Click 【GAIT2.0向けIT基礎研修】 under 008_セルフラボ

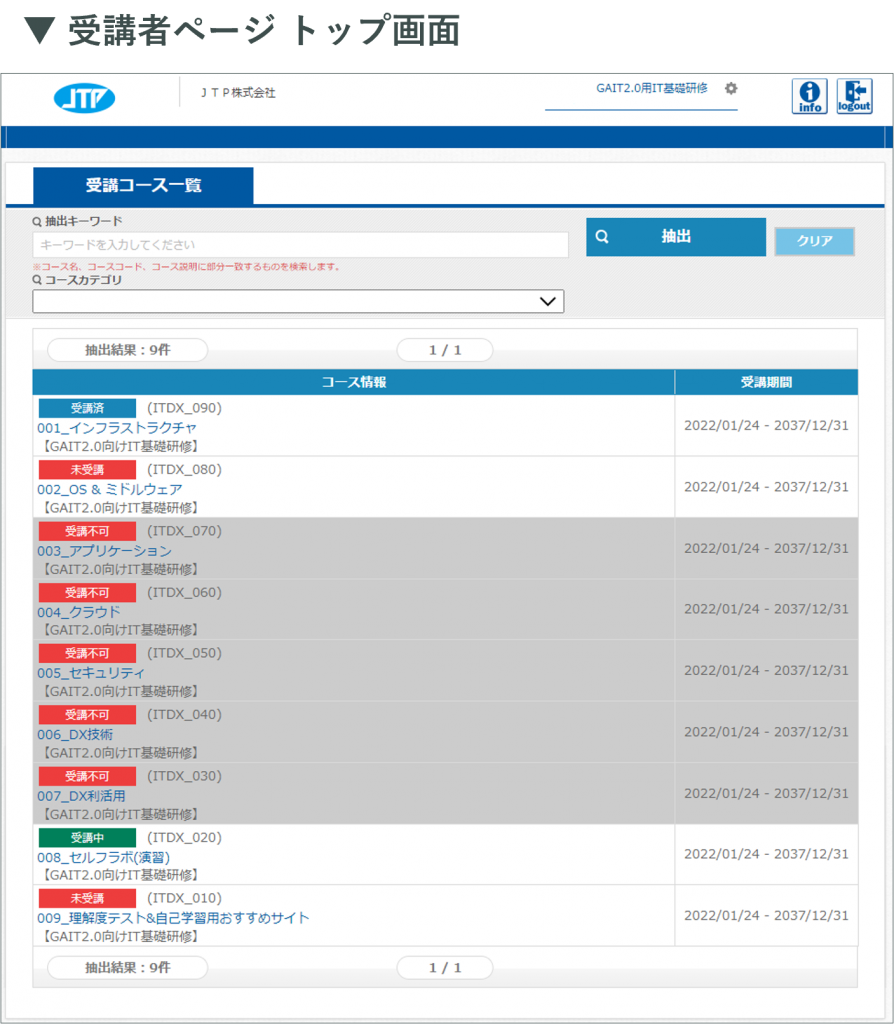point(119,875)
